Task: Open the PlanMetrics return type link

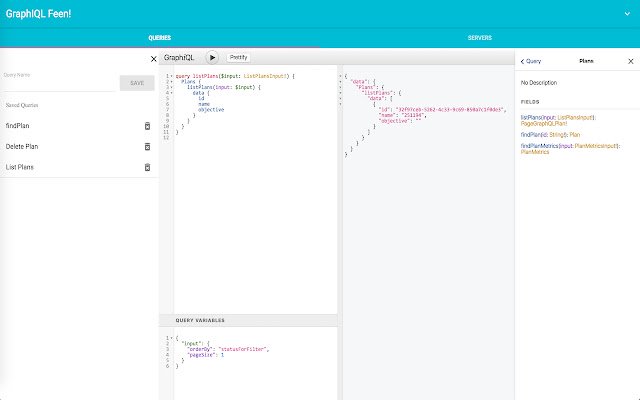Action: click(535, 152)
